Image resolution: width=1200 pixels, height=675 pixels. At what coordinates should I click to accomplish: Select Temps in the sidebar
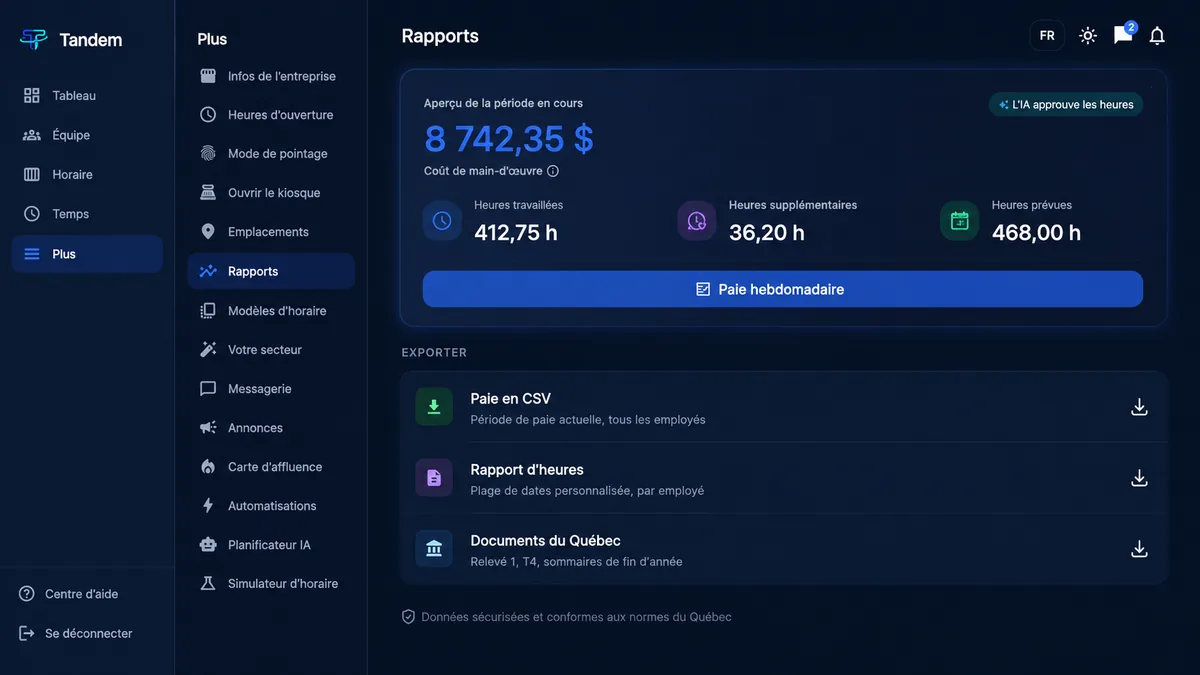[x=87, y=214]
